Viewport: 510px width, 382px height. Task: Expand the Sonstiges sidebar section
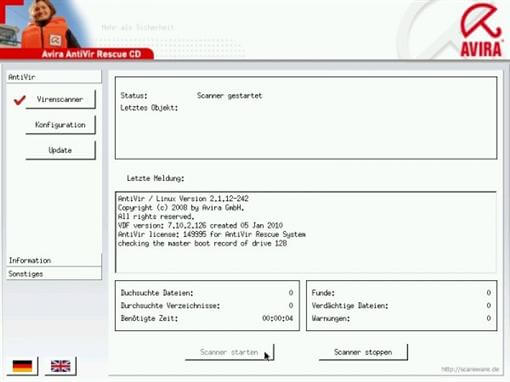pyautogui.click(x=54, y=274)
